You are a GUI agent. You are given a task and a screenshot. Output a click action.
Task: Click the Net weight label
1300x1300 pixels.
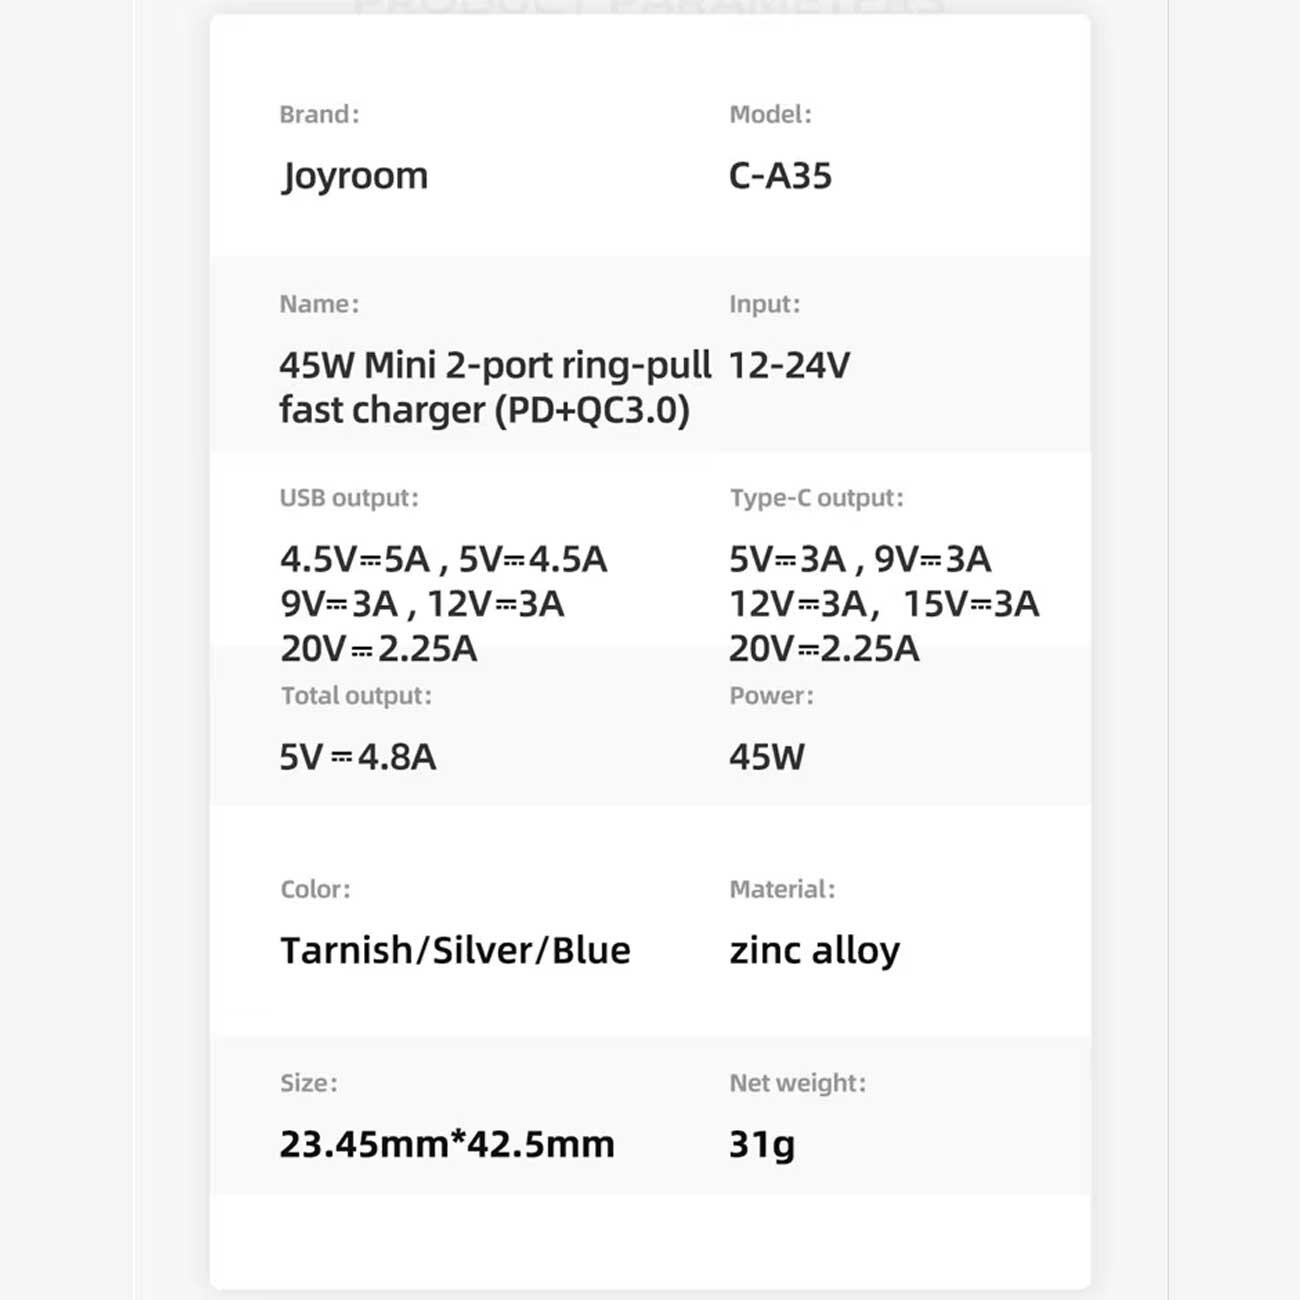797,1083
